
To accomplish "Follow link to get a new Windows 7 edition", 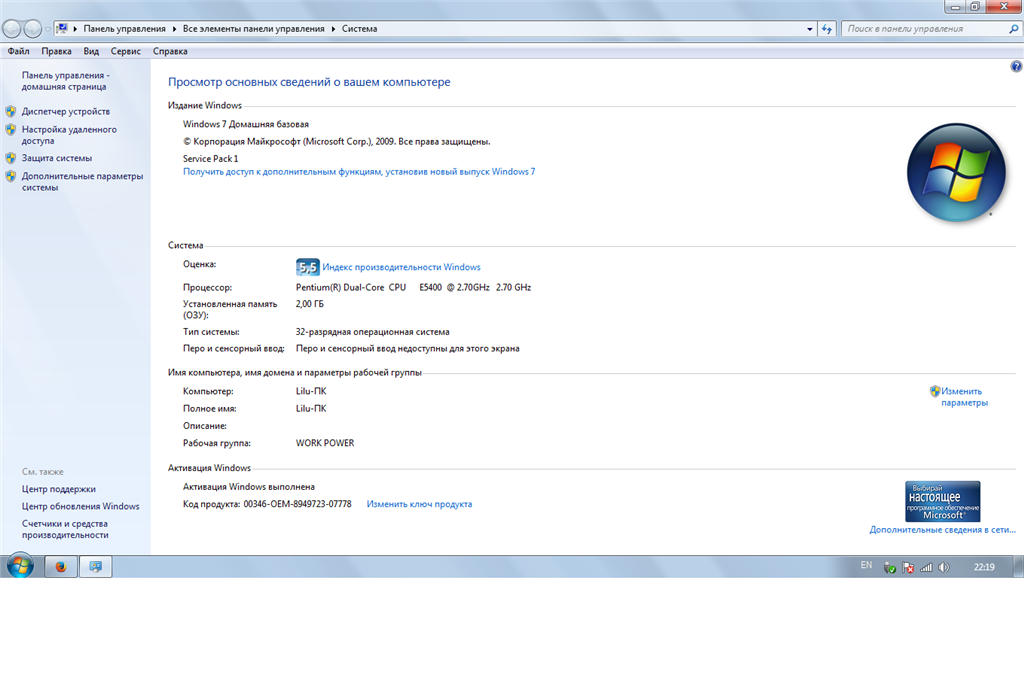I will click(x=359, y=172).
